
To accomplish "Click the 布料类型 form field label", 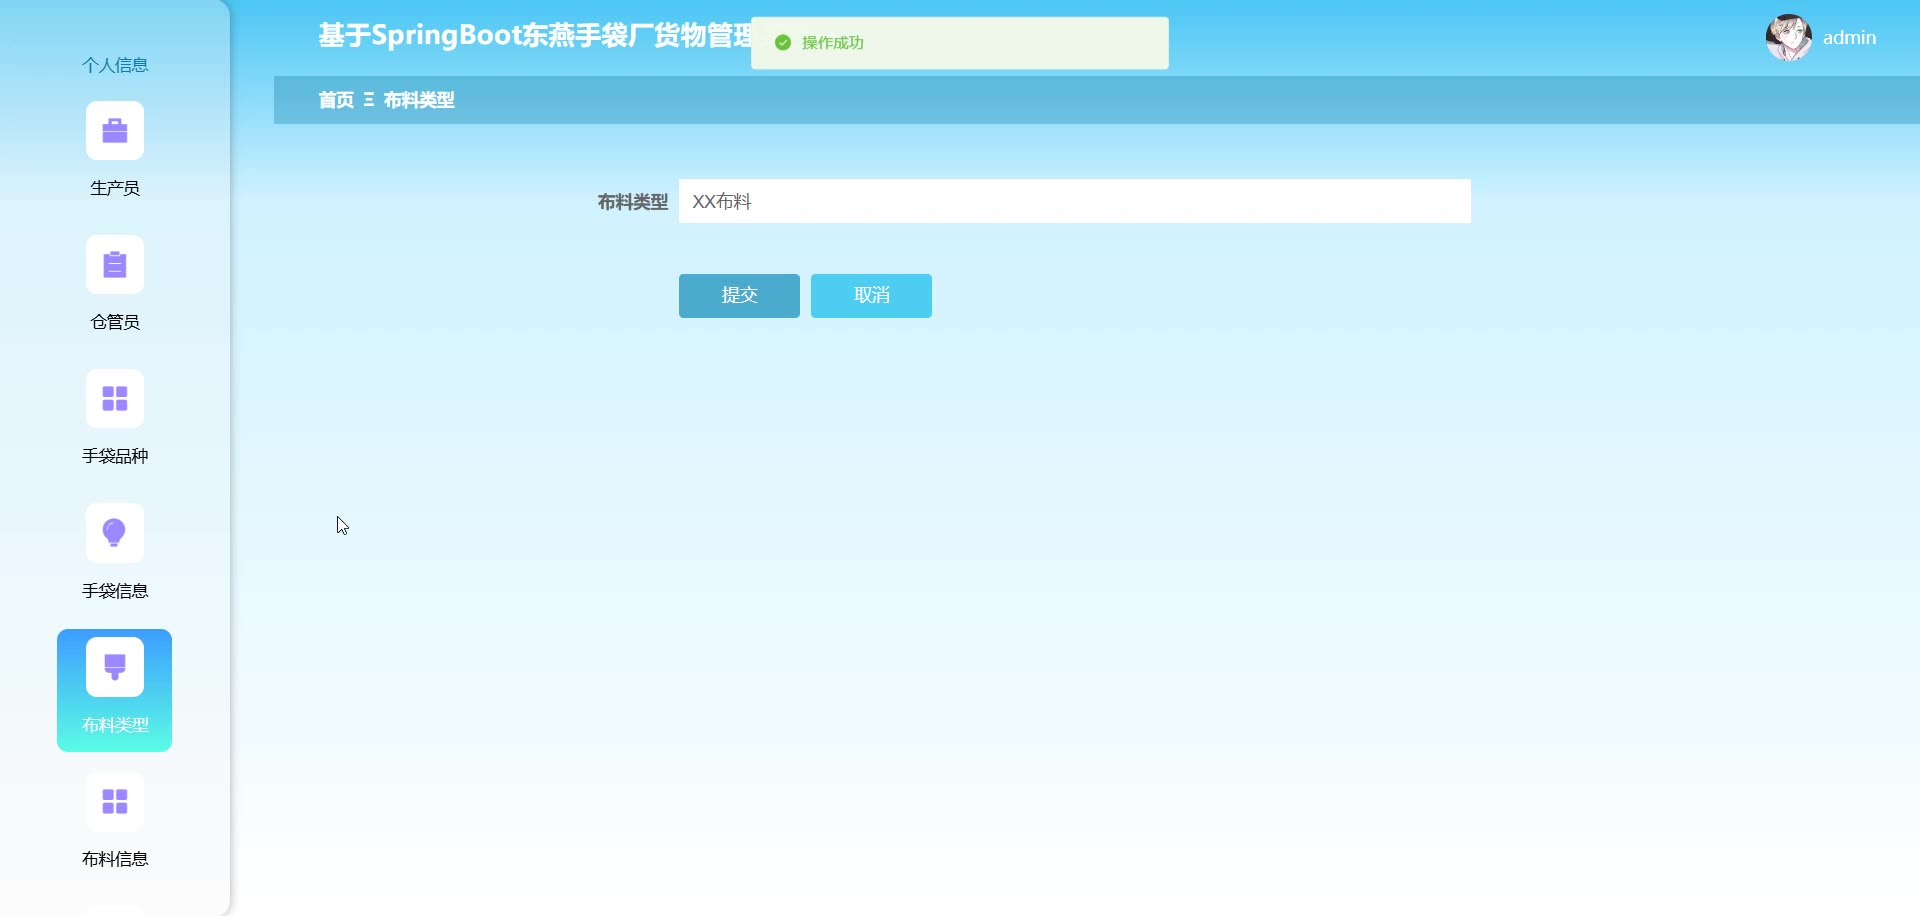I will [x=633, y=202].
